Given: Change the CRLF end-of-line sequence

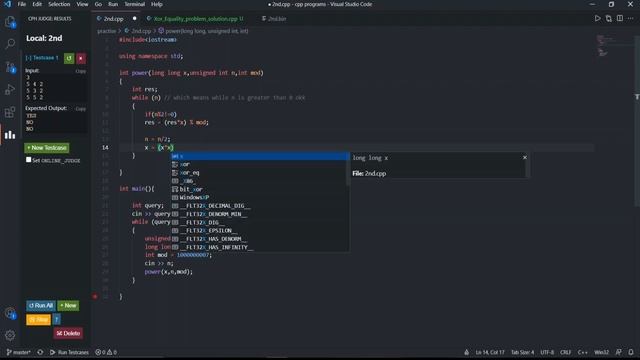Looking at the screenshot, I should (x=565, y=352).
